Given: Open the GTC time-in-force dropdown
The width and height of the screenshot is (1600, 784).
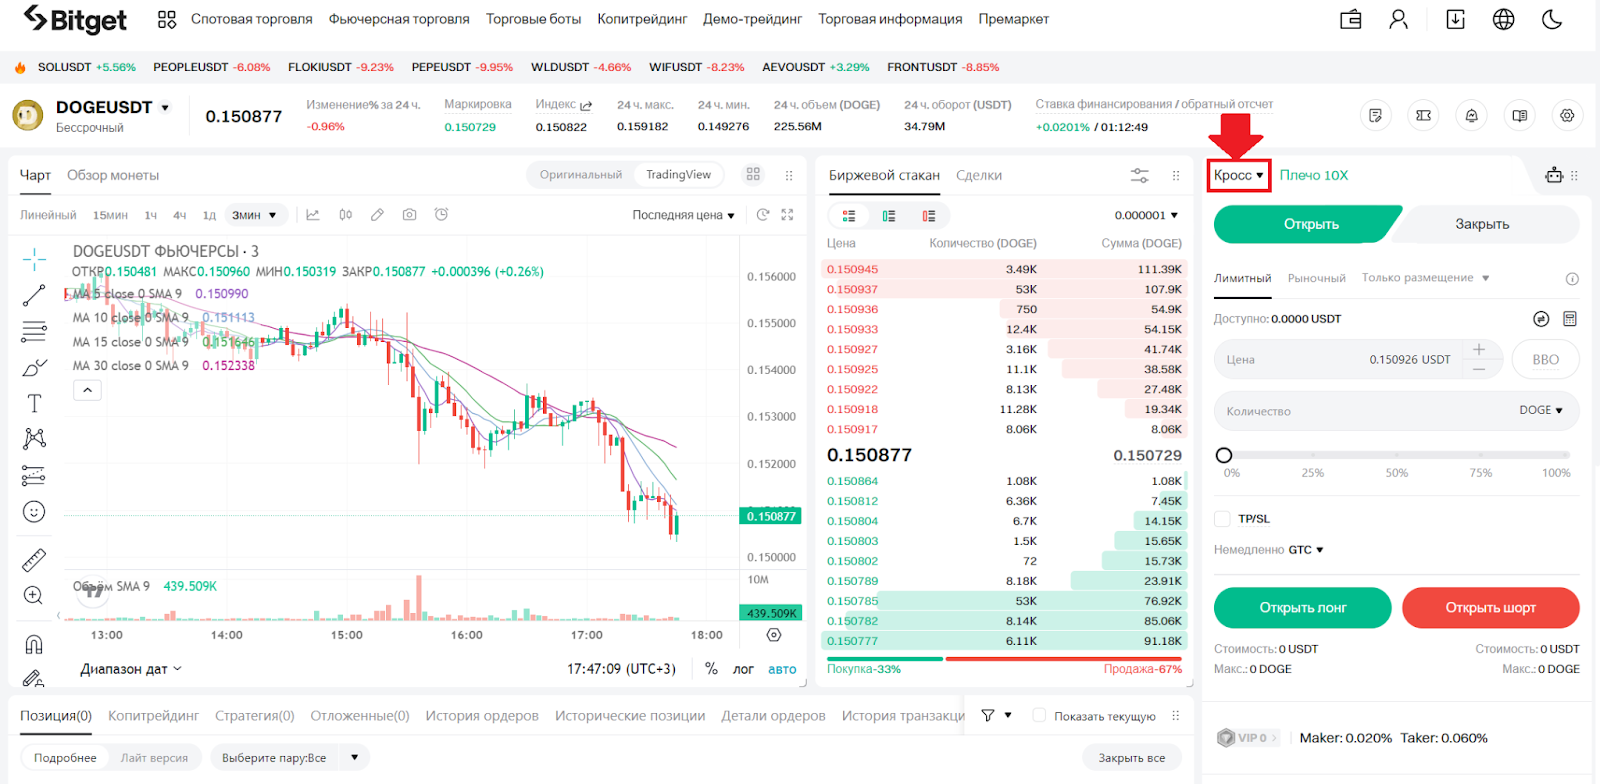Looking at the screenshot, I should (1305, 550).
